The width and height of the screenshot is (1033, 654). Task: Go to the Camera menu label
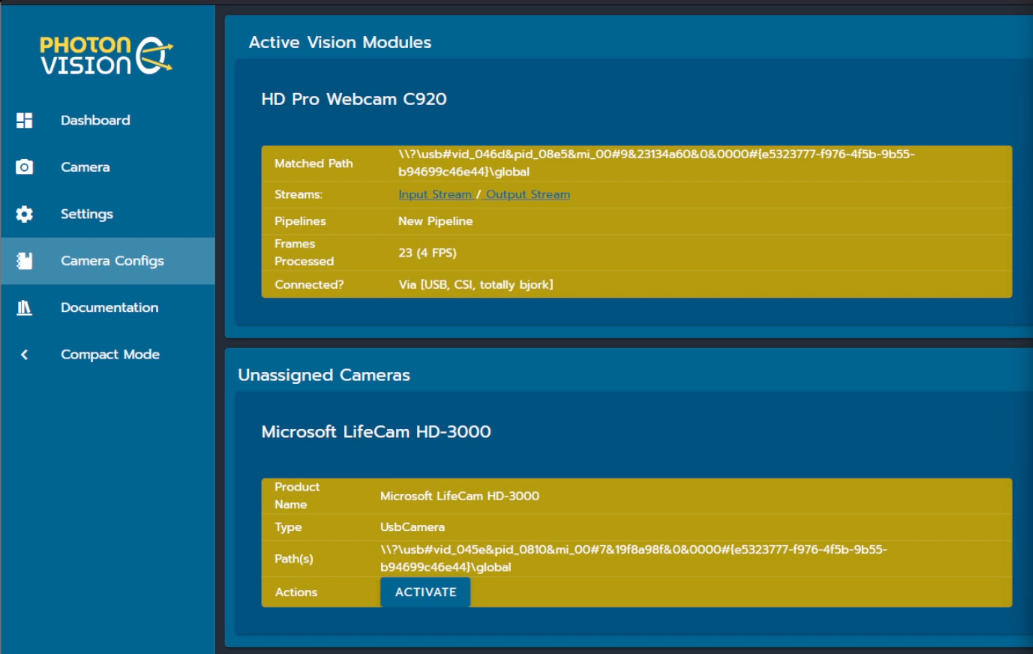pos(85,167)
